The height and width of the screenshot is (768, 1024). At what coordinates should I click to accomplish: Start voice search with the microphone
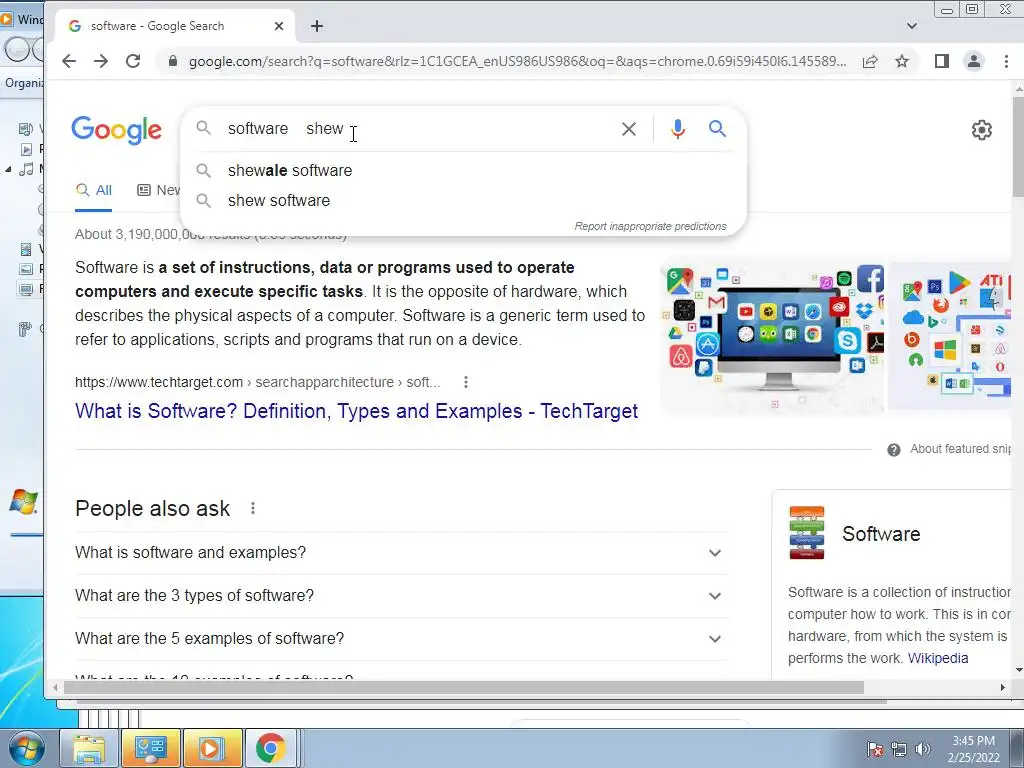678,129
